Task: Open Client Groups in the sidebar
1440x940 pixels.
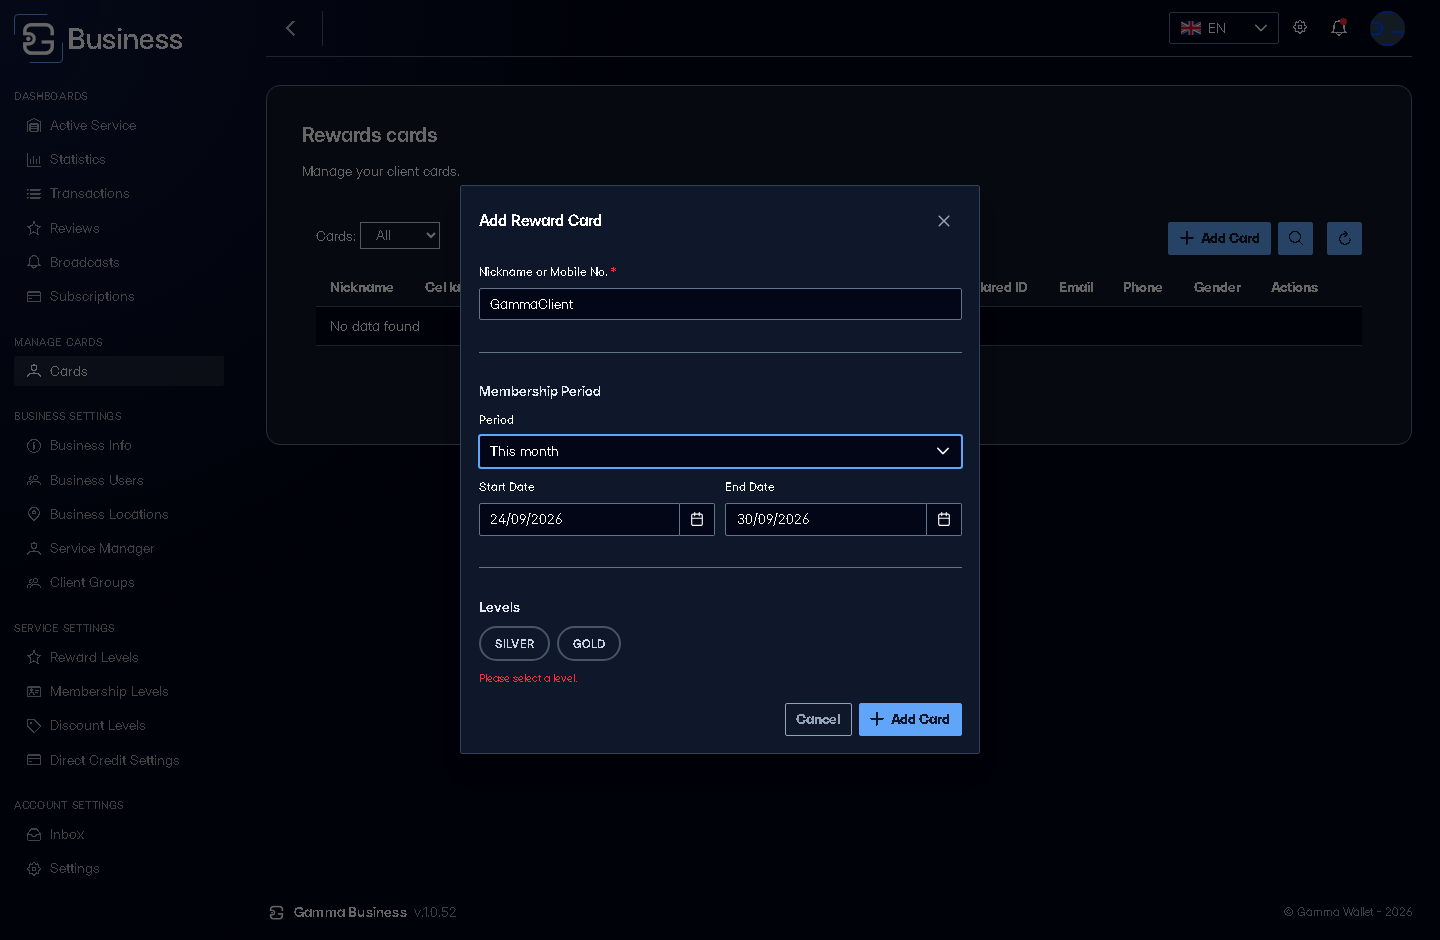Action: (x=119, y=582)
